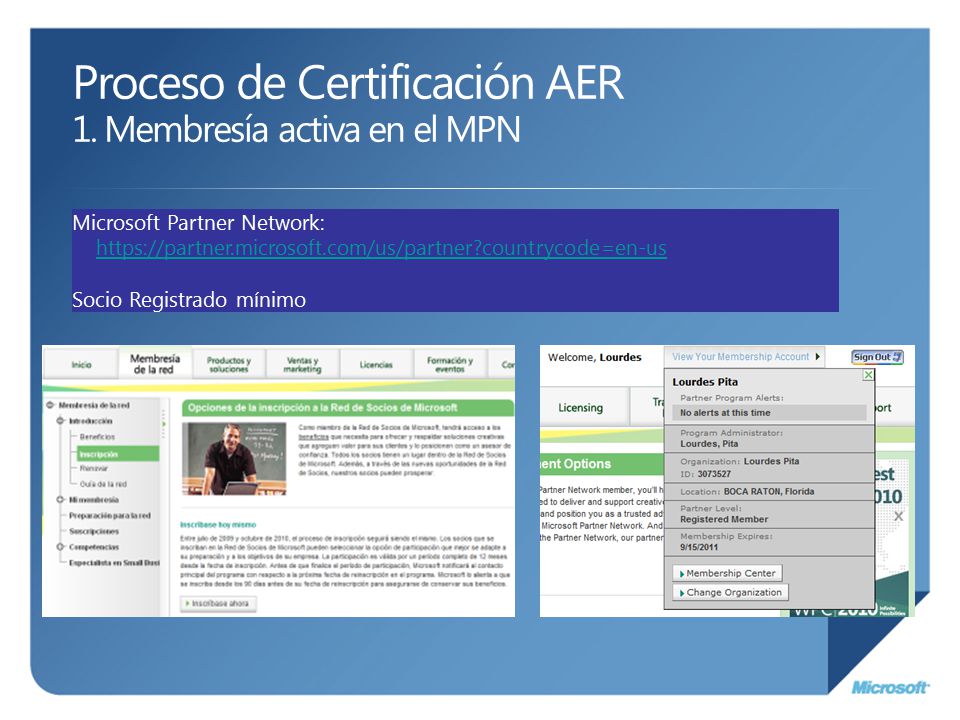Open Renovar in the sidebar tree

[94, 468]
